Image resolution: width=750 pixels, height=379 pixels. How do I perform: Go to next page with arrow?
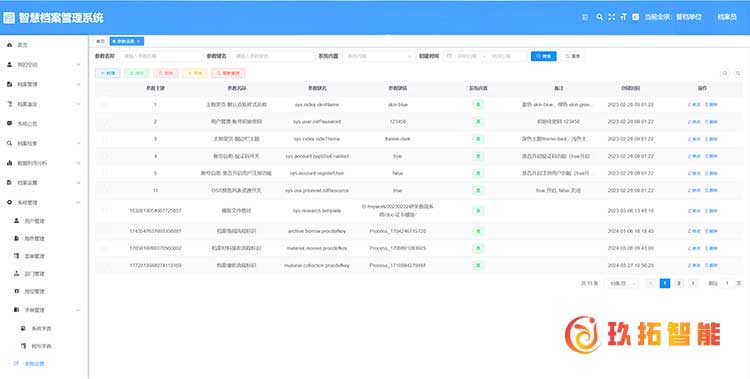tap(693, 283)
